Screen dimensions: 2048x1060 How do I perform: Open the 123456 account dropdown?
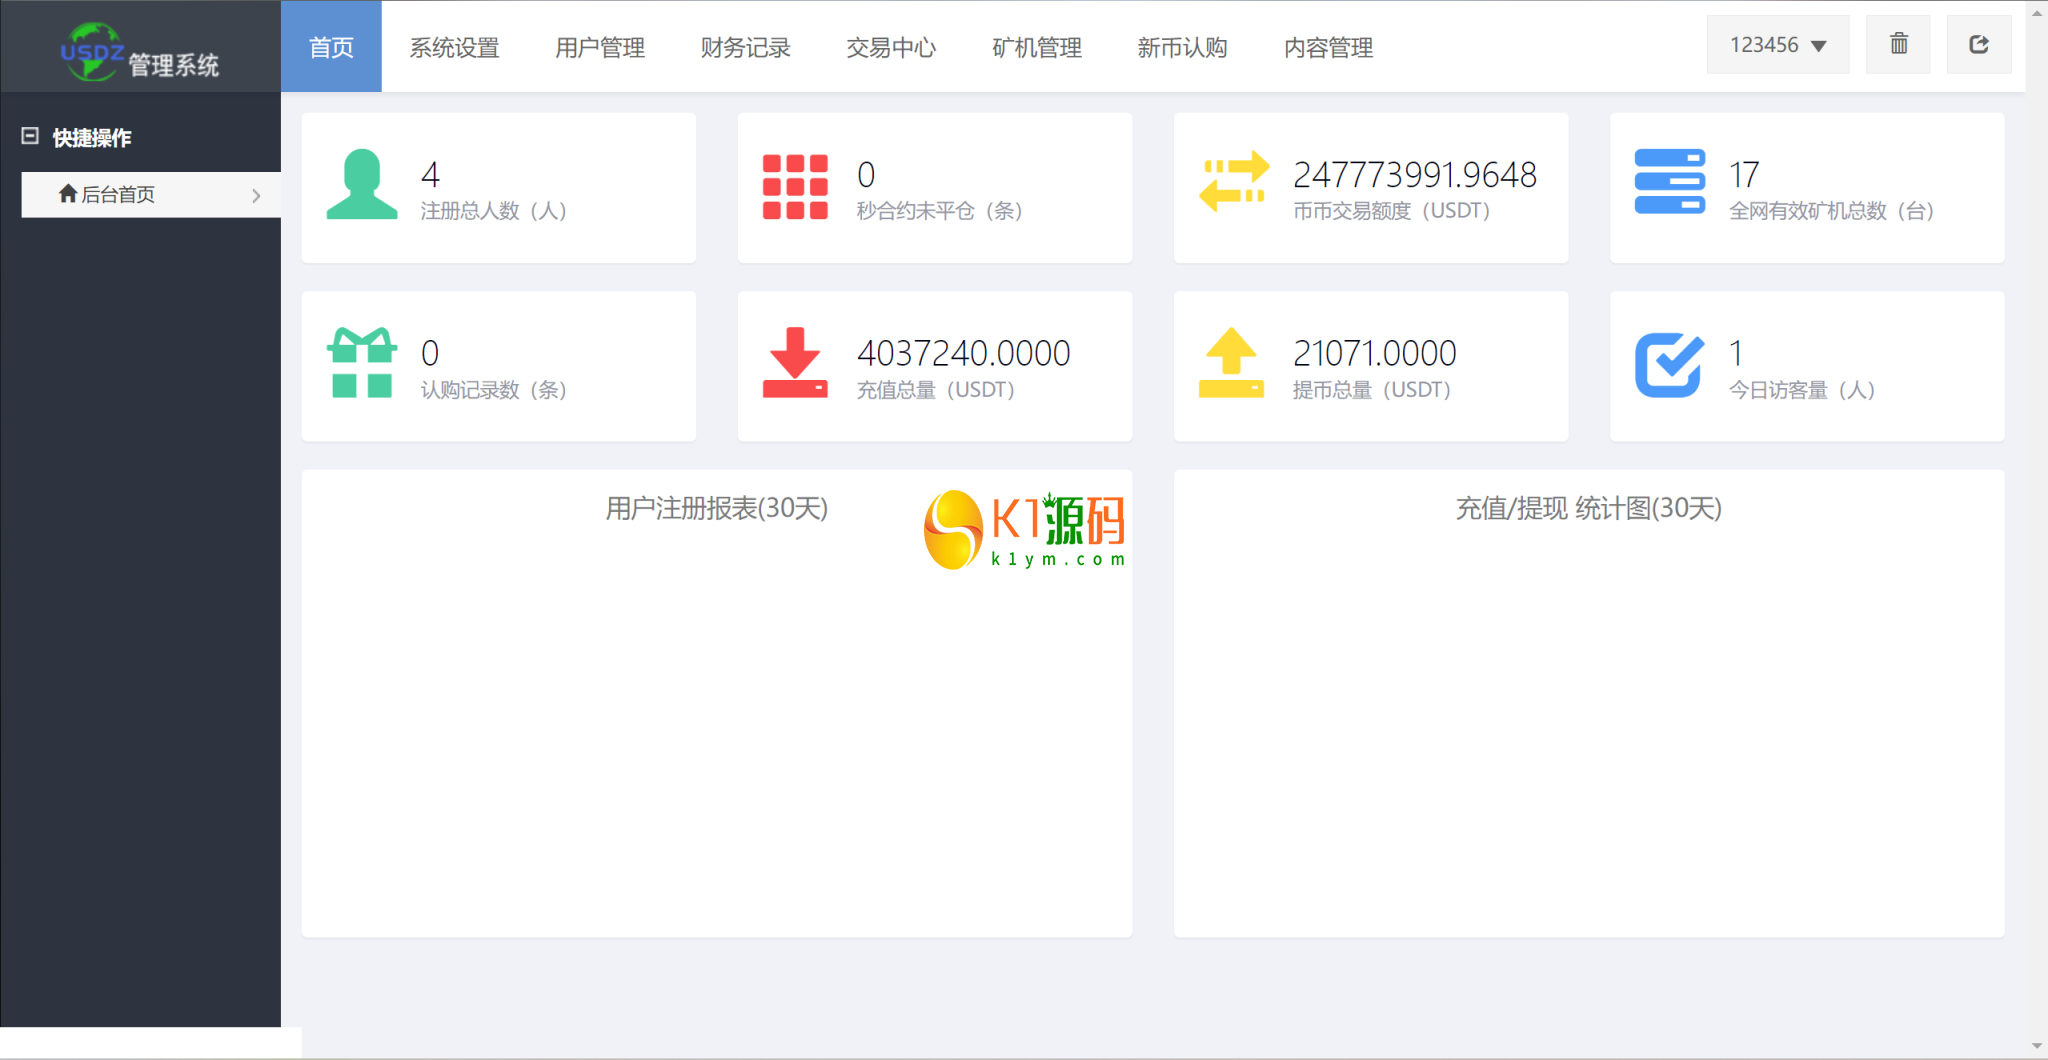tap(1777, 45)
